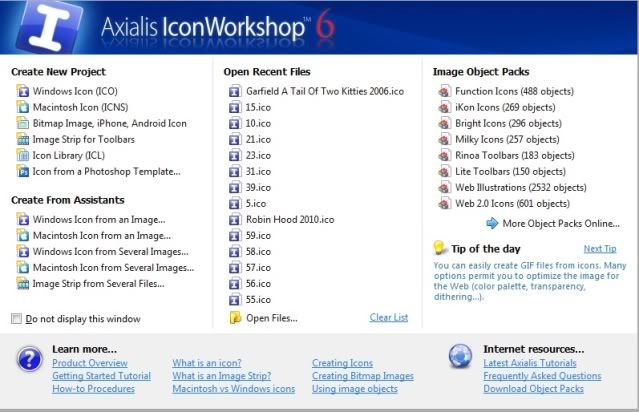Click the blue arrow for More Object Packs

coord(492,223)
